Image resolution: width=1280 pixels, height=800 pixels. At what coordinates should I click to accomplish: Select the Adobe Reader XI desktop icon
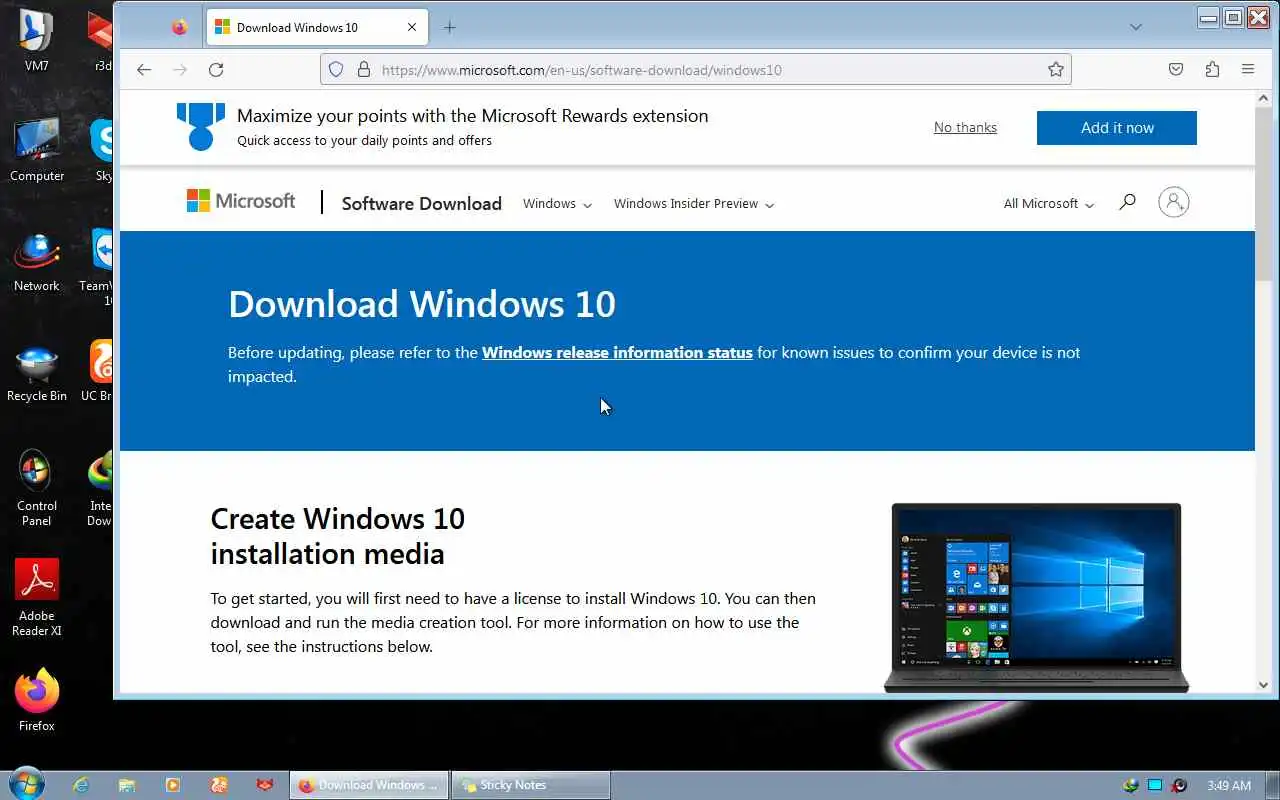tap(37, 597)
